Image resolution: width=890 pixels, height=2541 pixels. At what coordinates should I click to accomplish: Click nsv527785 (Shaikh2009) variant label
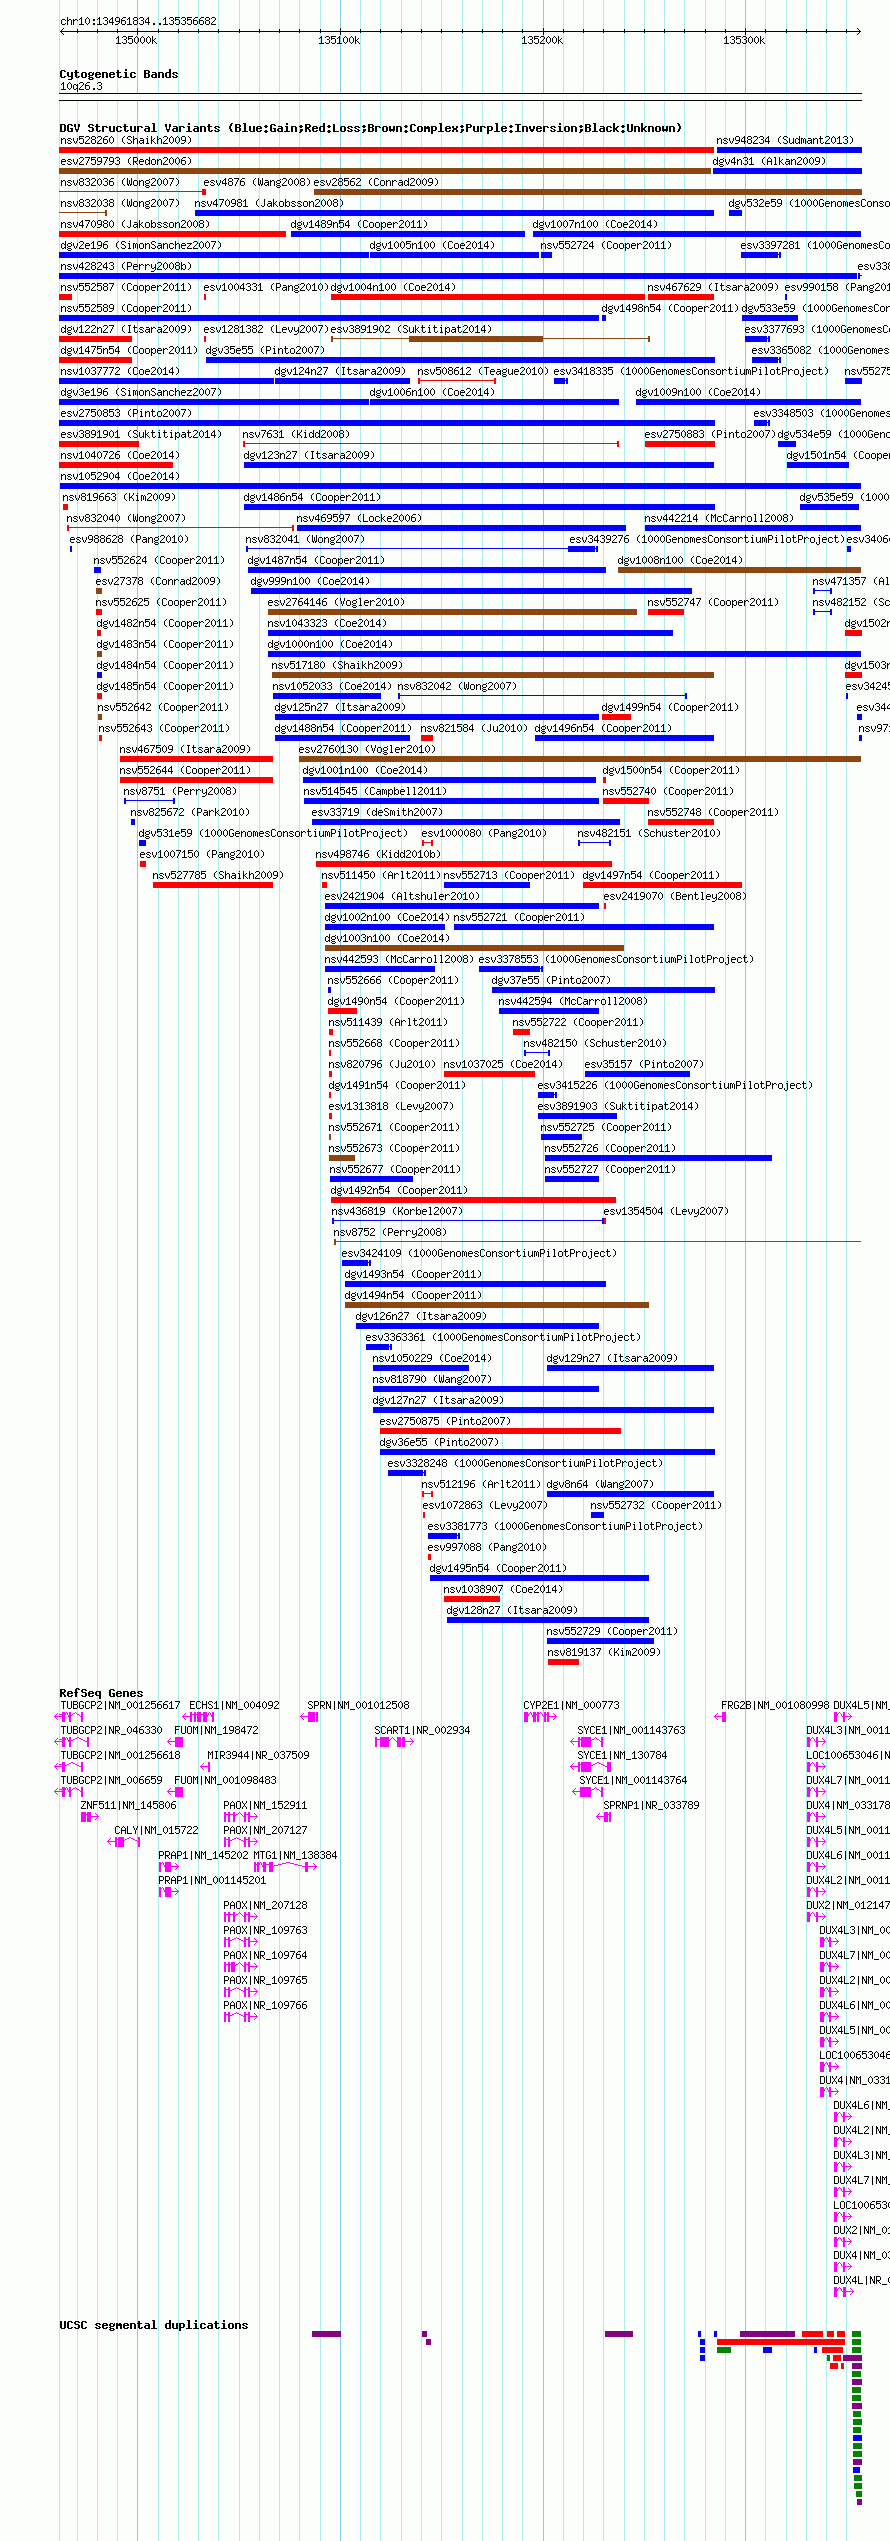pos(218,875)
